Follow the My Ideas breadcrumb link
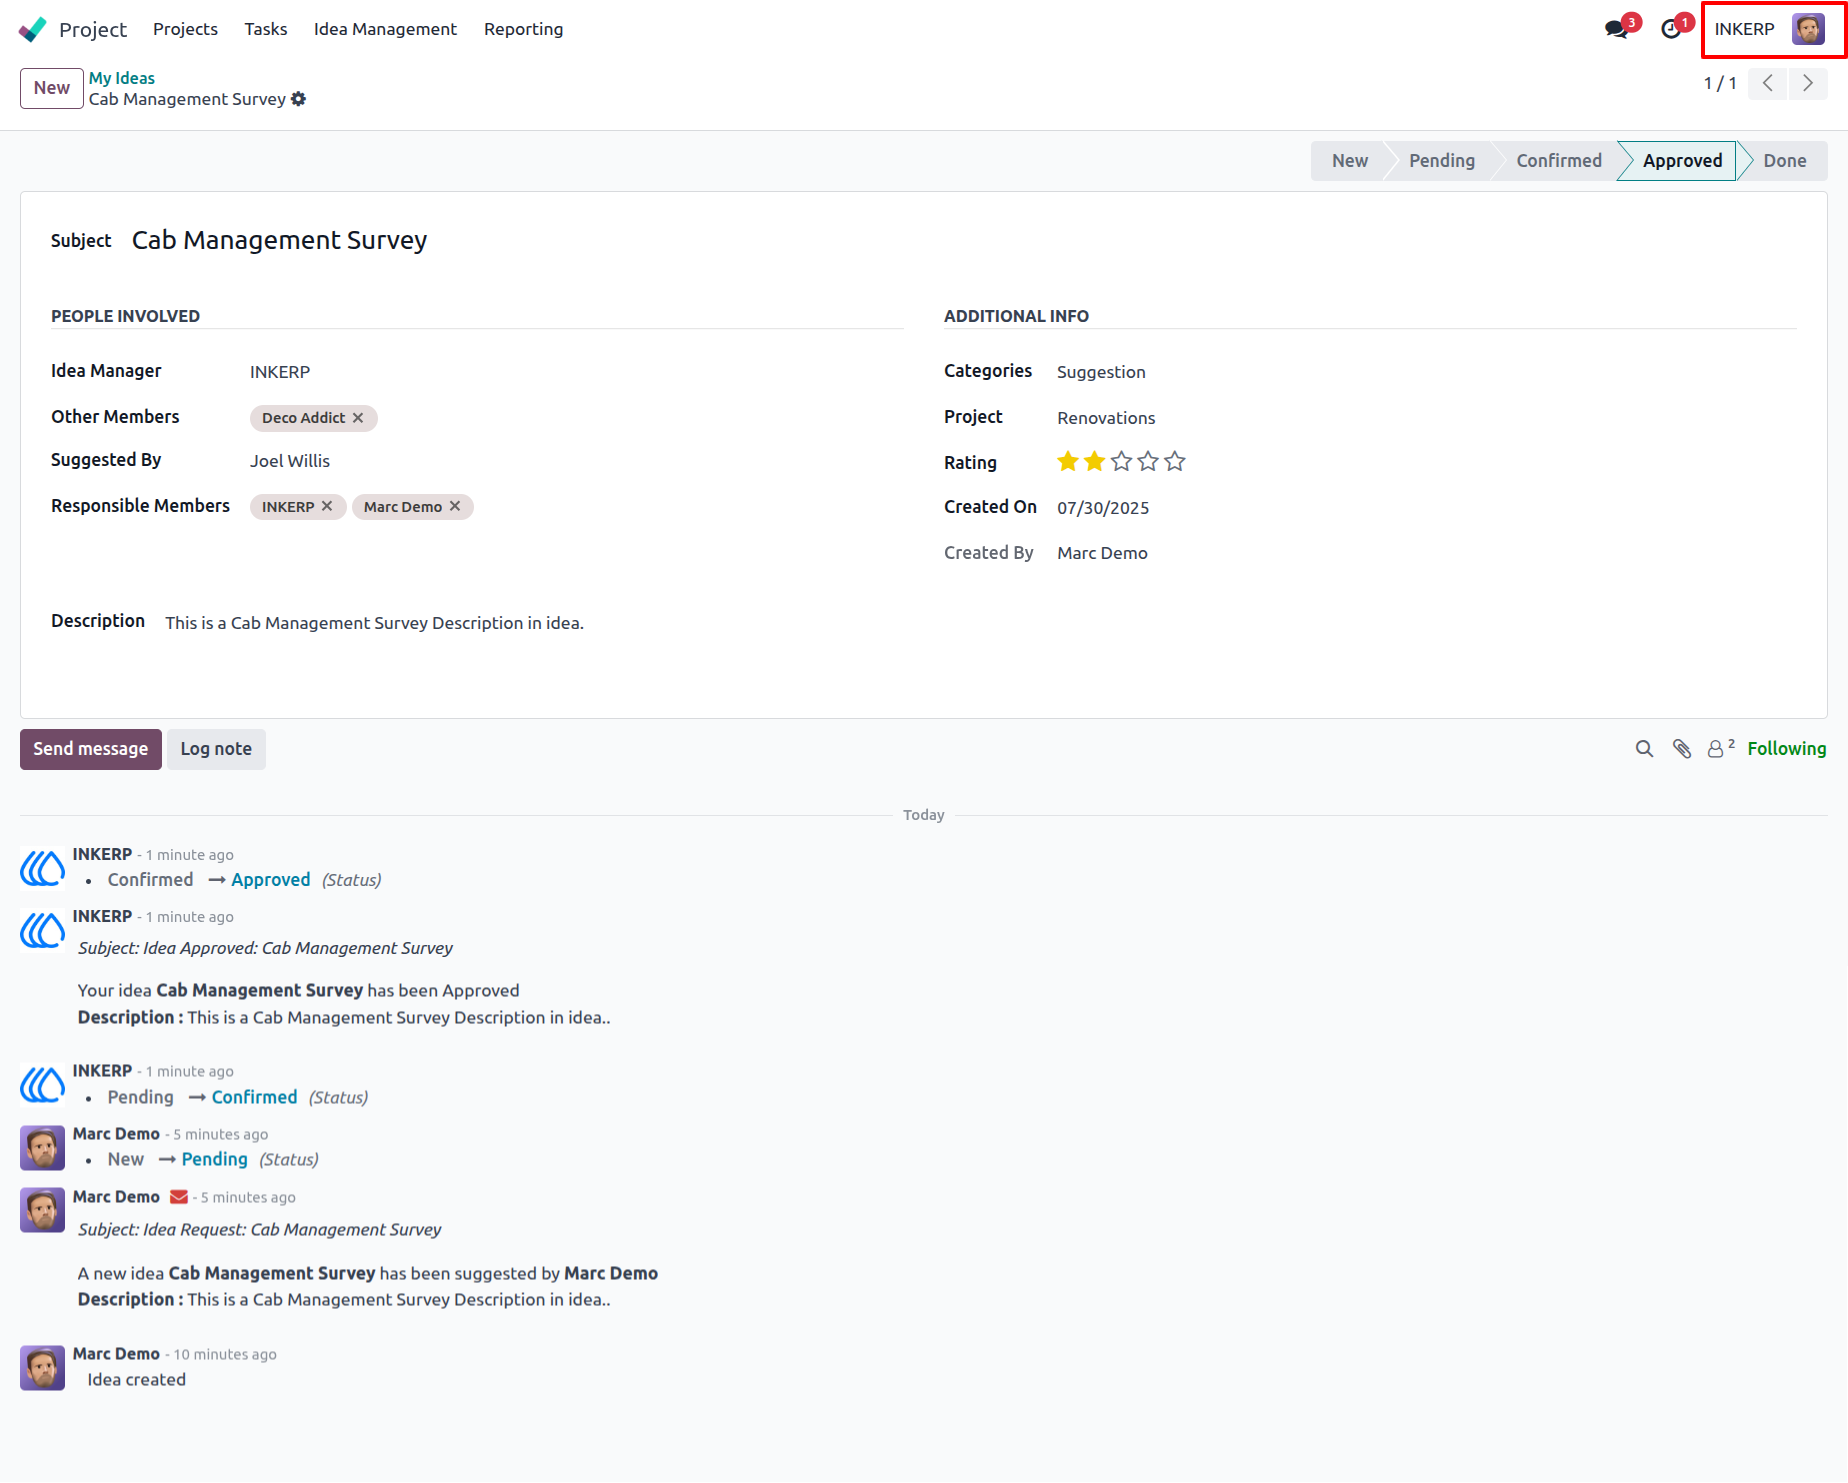Screen dimensions: 1848x1483 pyautogui.click(x=122, y=78)
